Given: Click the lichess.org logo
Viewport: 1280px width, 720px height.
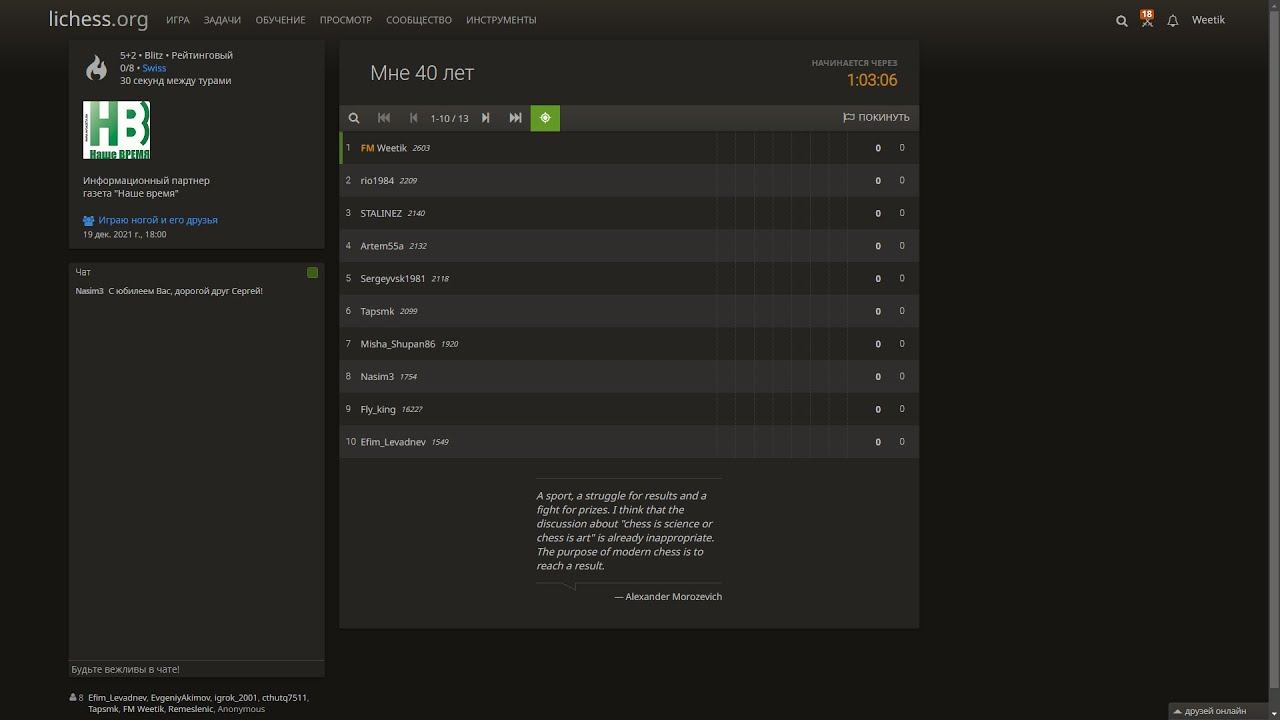Looking at the screenshot, I should (x=99, y=19).
